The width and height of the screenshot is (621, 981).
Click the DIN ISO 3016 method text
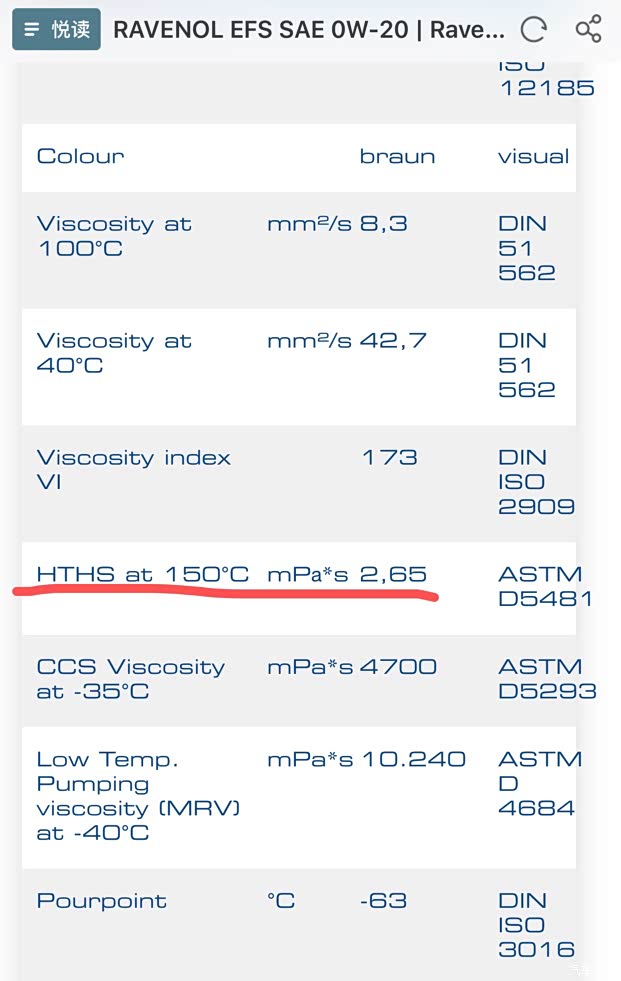coord(537,925)
